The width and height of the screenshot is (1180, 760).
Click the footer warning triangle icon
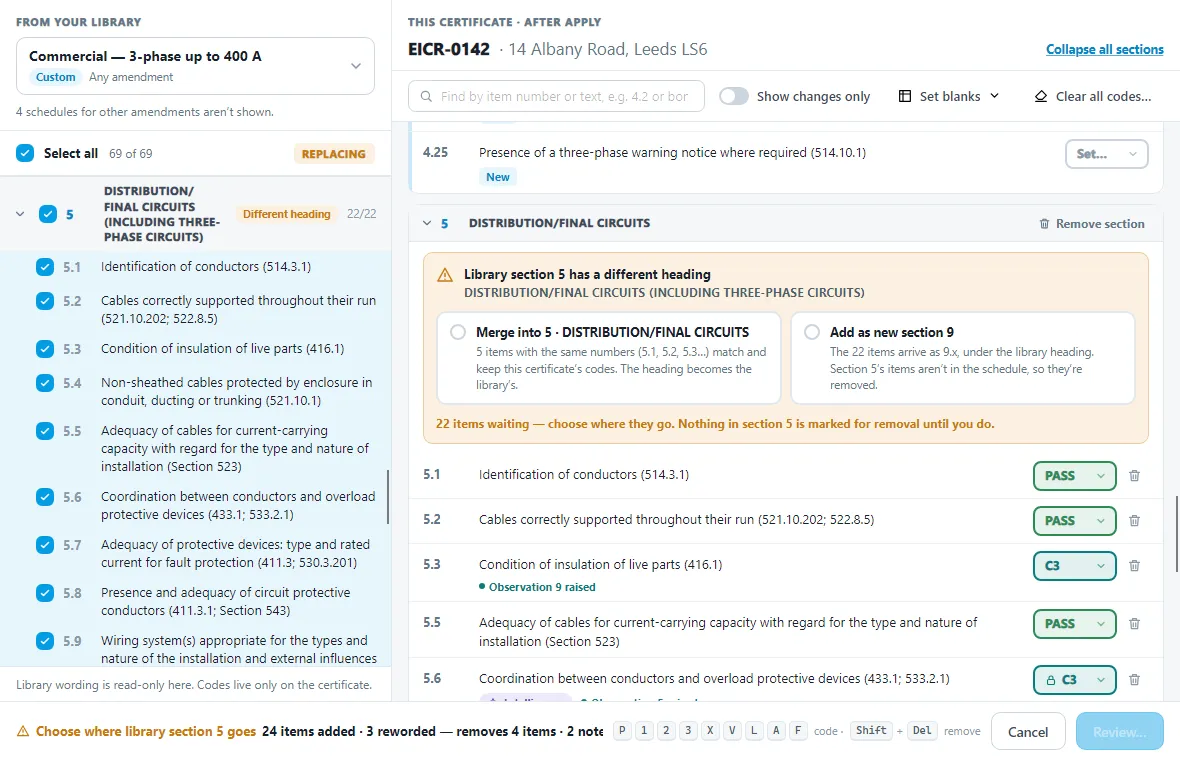23,731
